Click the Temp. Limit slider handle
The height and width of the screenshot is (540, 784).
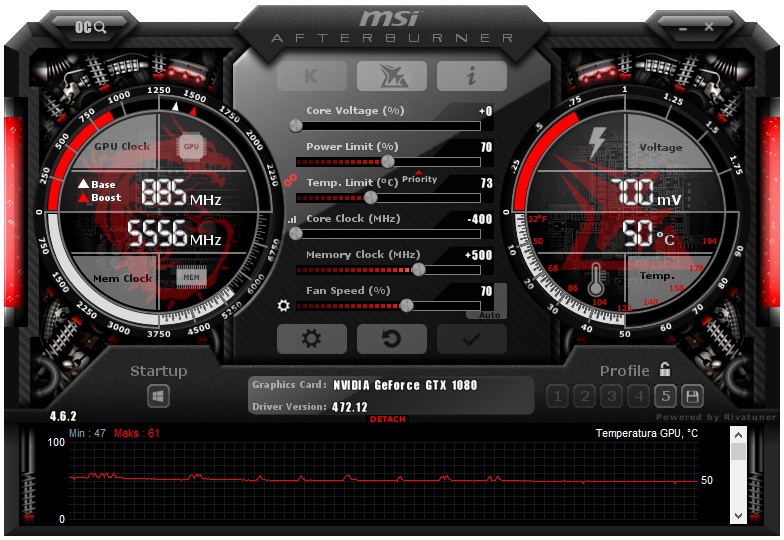click(x=370, y=198)
